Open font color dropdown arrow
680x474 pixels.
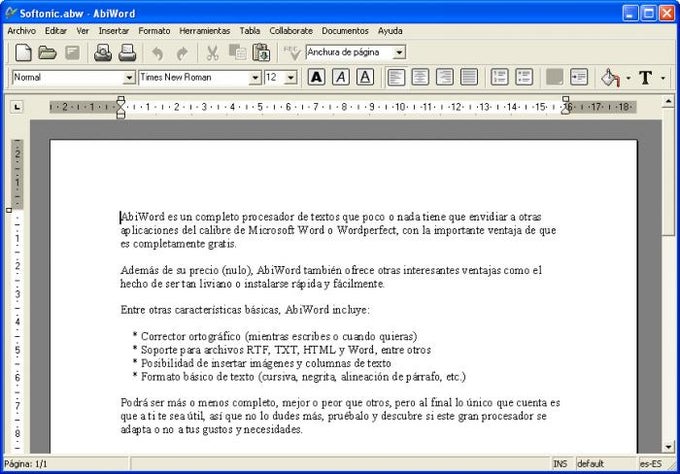coord(663,78)
